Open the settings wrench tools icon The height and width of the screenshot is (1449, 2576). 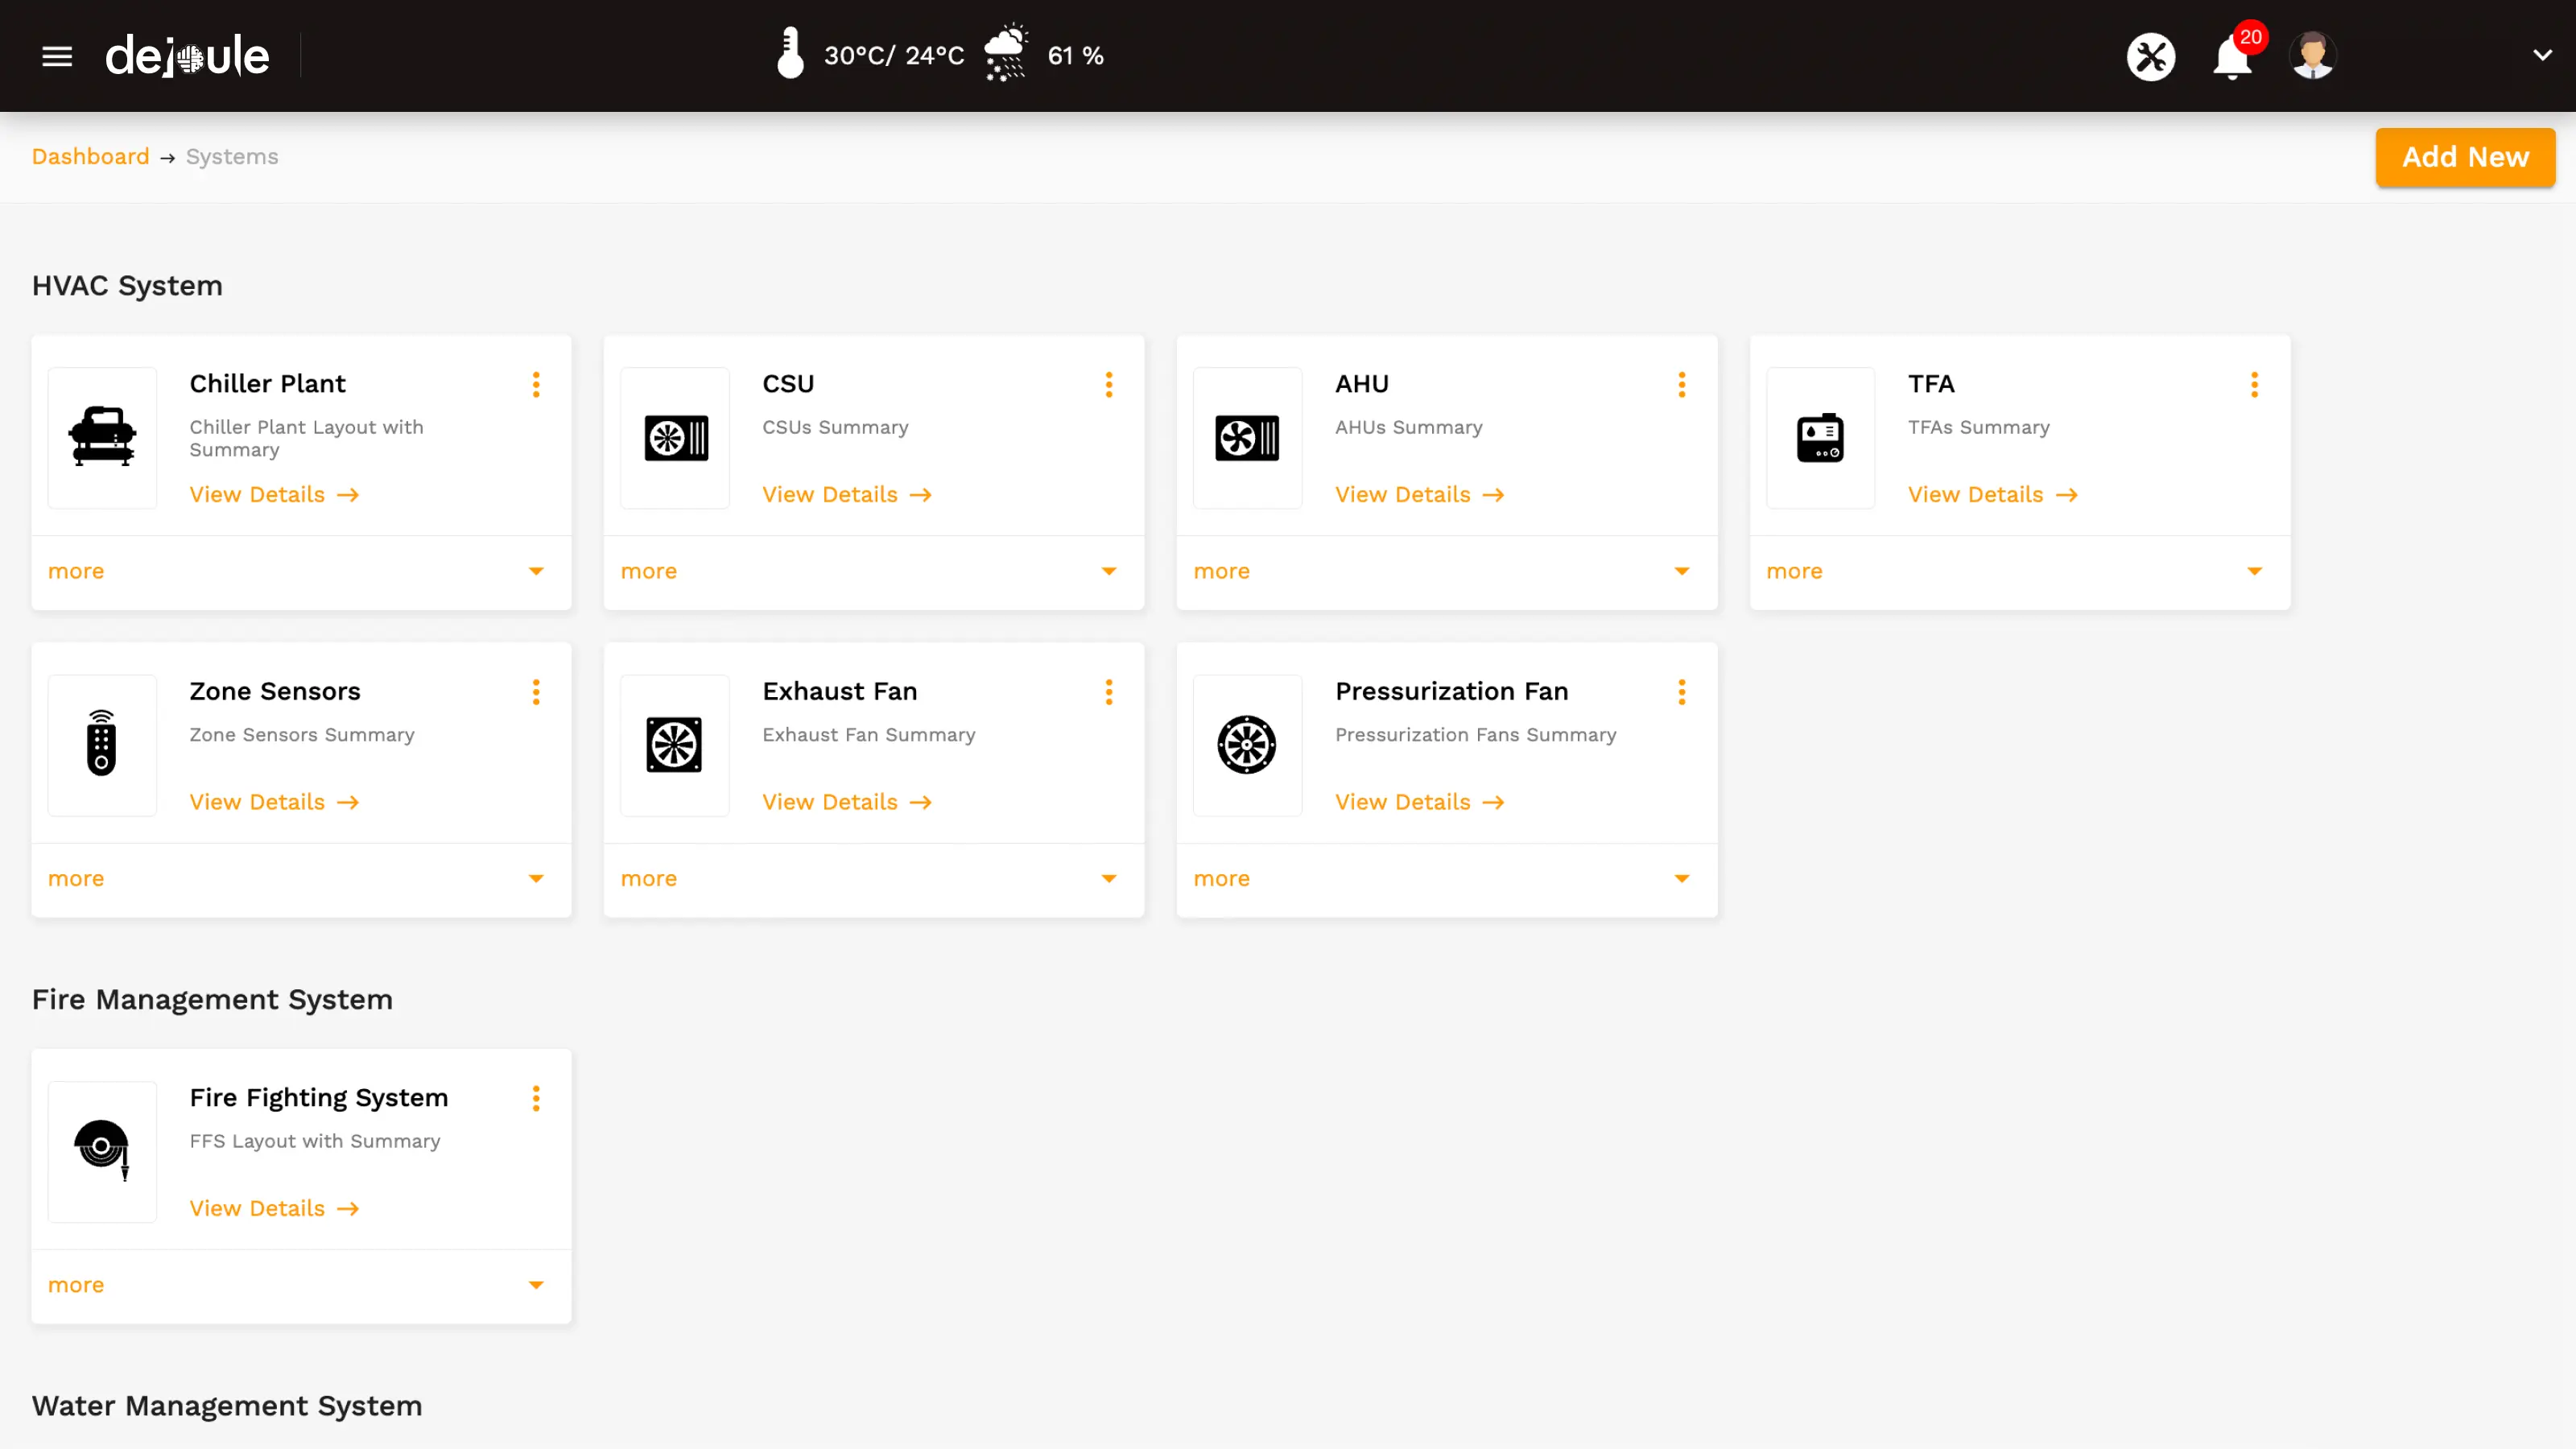point(2152,56)
